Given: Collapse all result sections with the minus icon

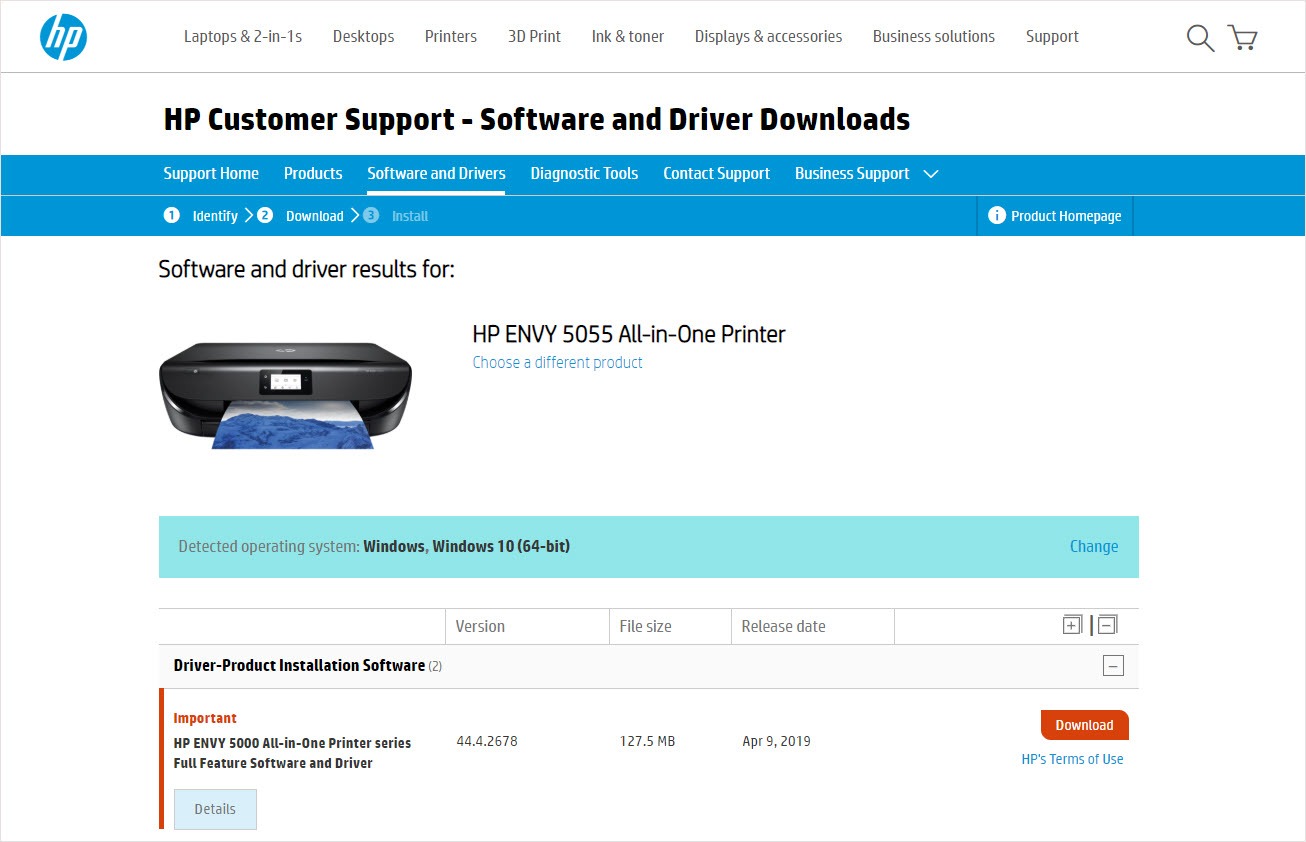Looking at the screenshot, I should tap(1106, 623).
